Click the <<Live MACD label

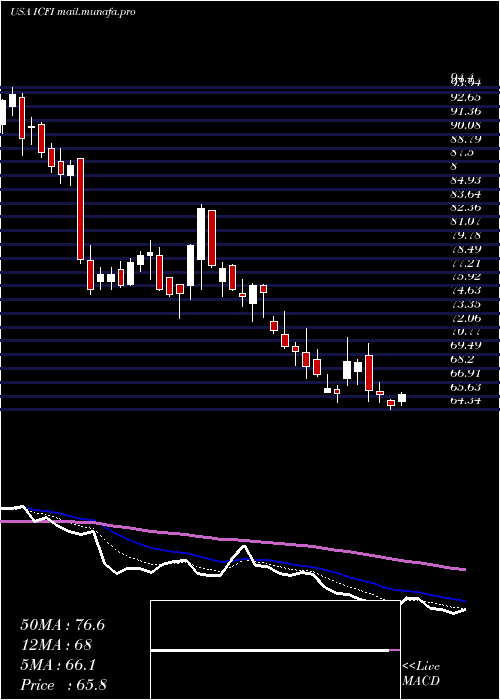click(421, 674)
